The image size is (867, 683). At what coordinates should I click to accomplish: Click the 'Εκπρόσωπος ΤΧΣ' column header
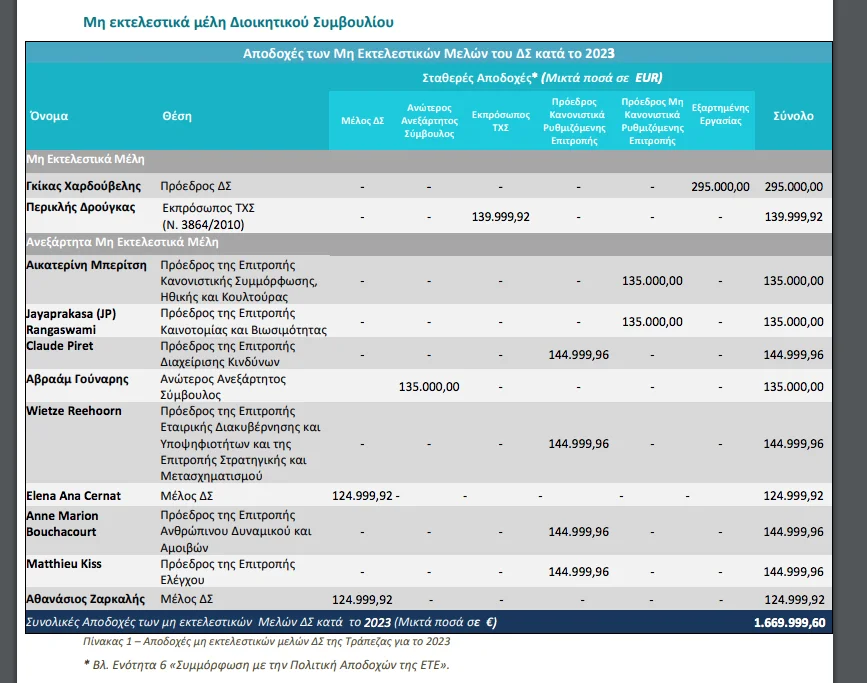coord(500,121)
